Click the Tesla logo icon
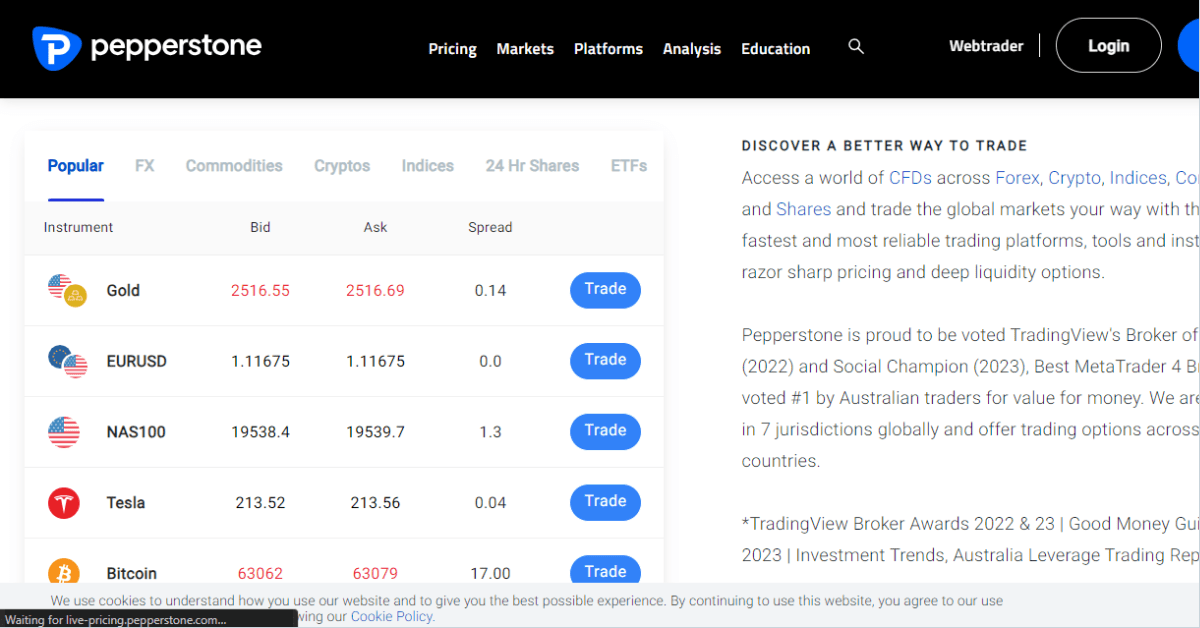Image resolution: width=1200 pixels, height=628 pixels. coord(63,502)
